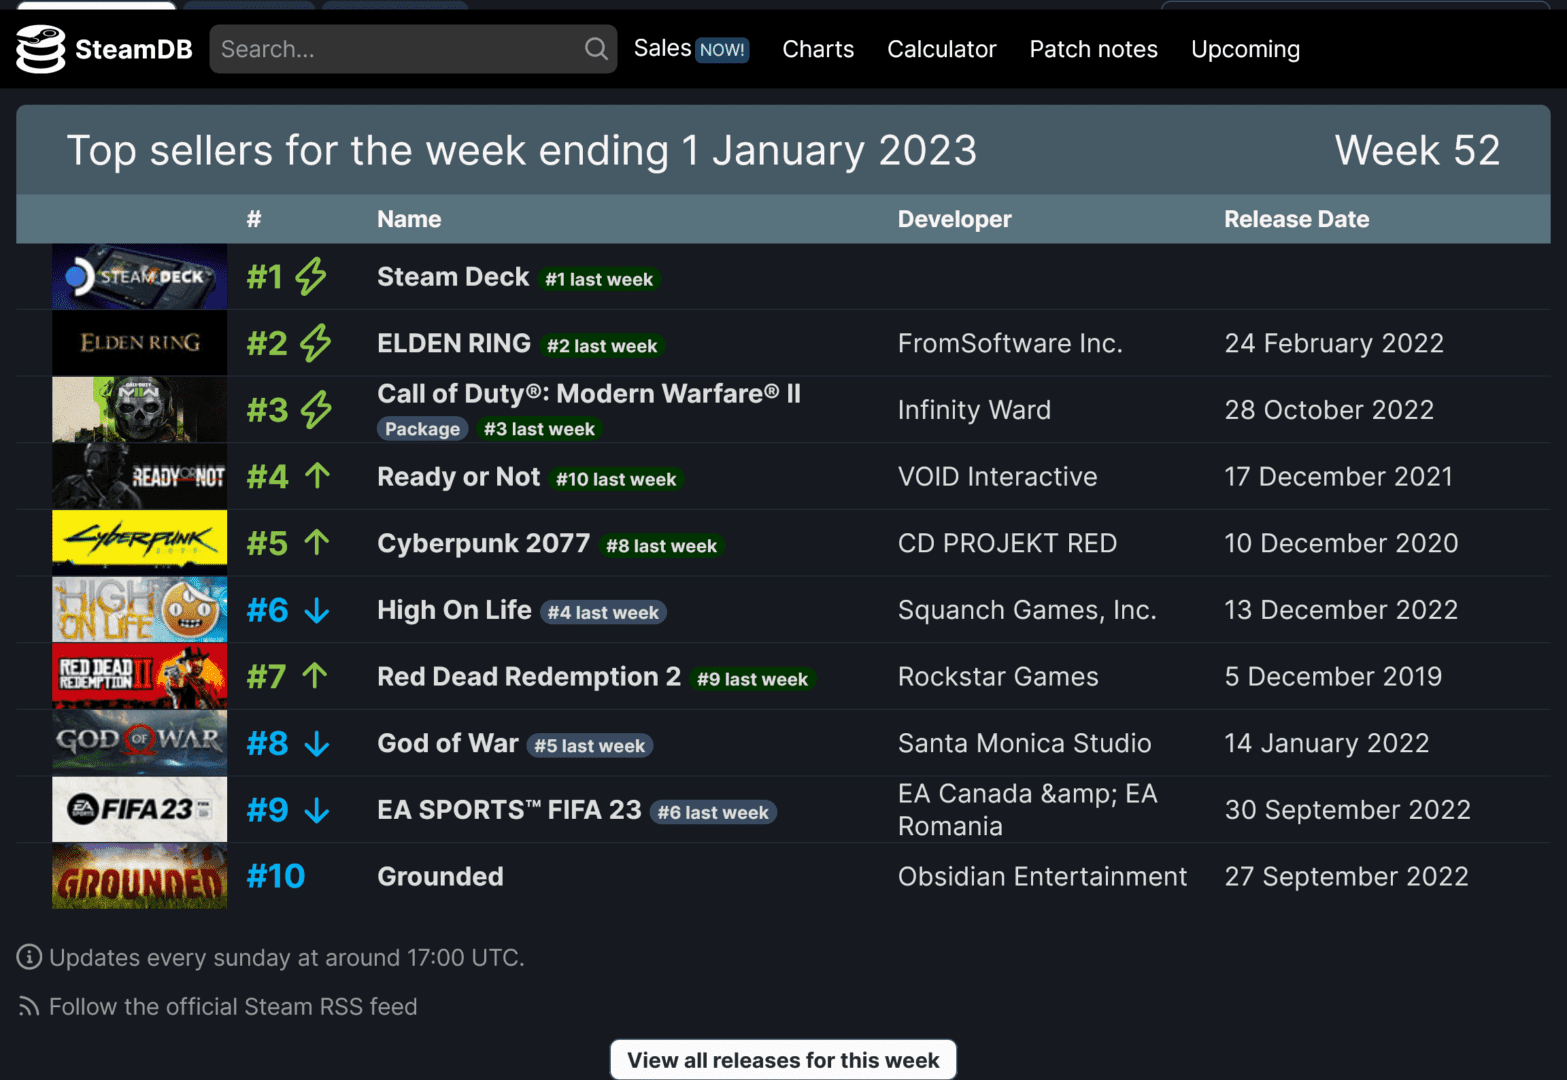
Task: Open the Grounded name link
Action: (x=440, y=876)
